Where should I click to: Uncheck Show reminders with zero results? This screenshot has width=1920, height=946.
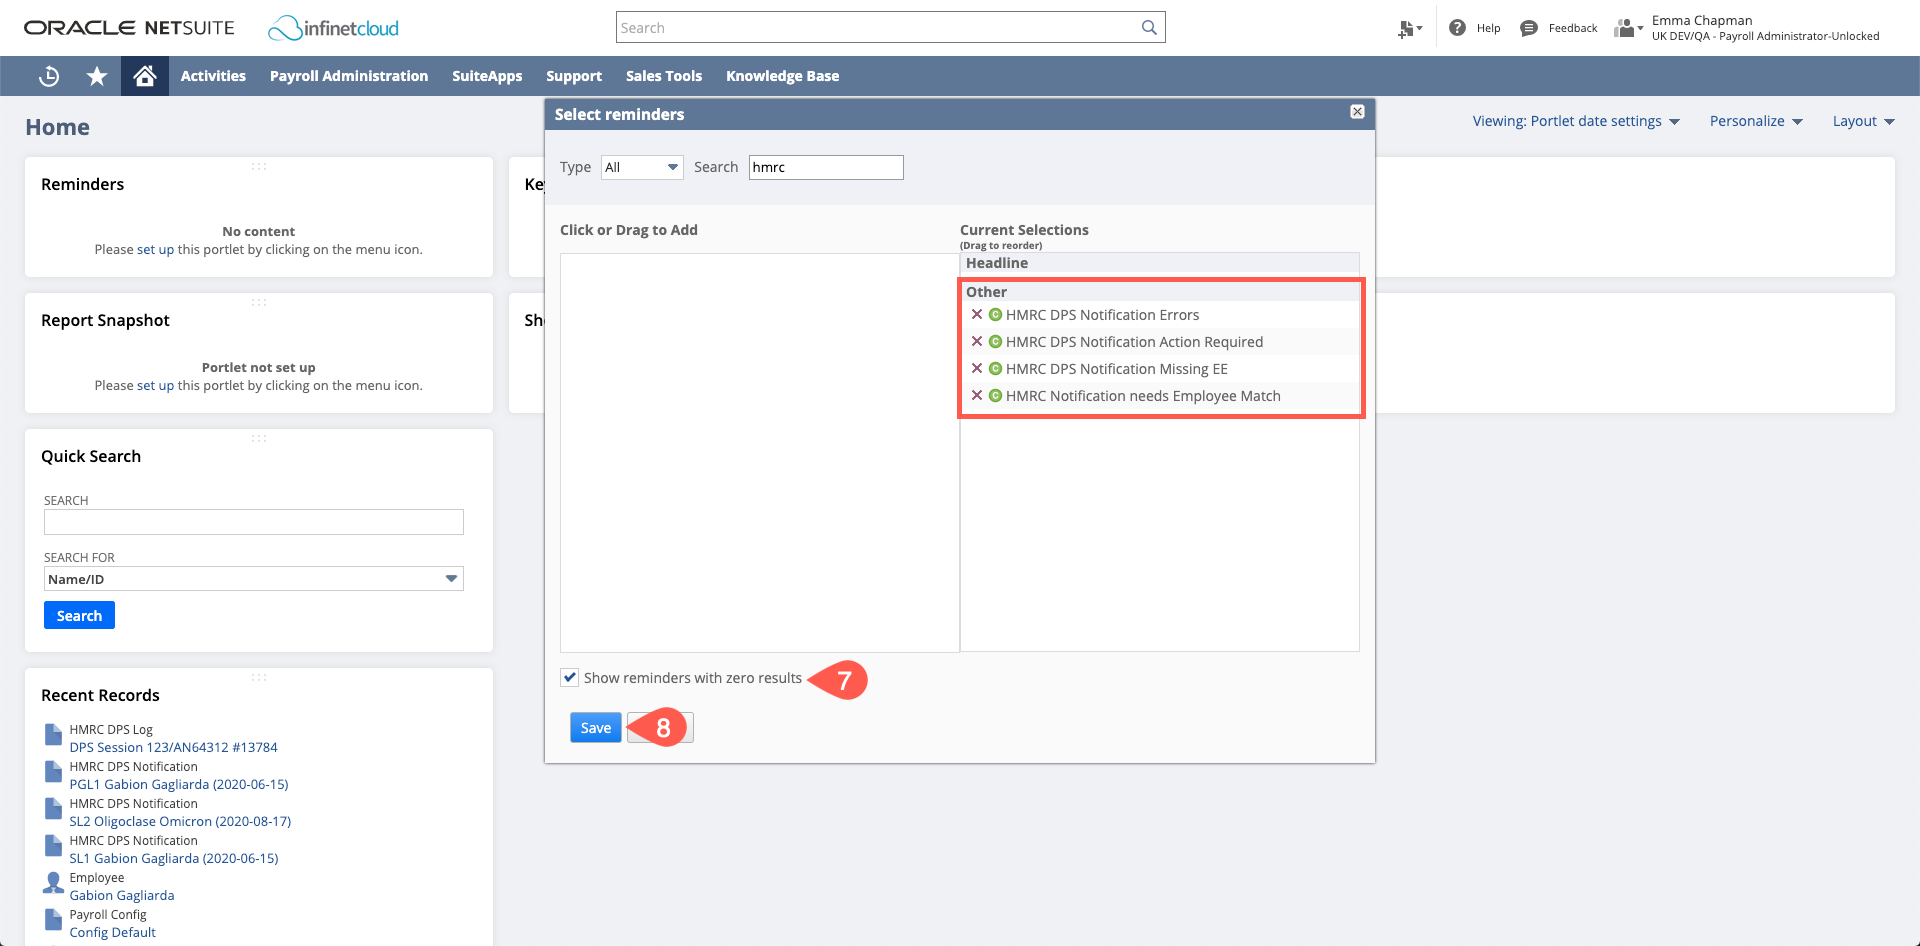tap(569, 677)
